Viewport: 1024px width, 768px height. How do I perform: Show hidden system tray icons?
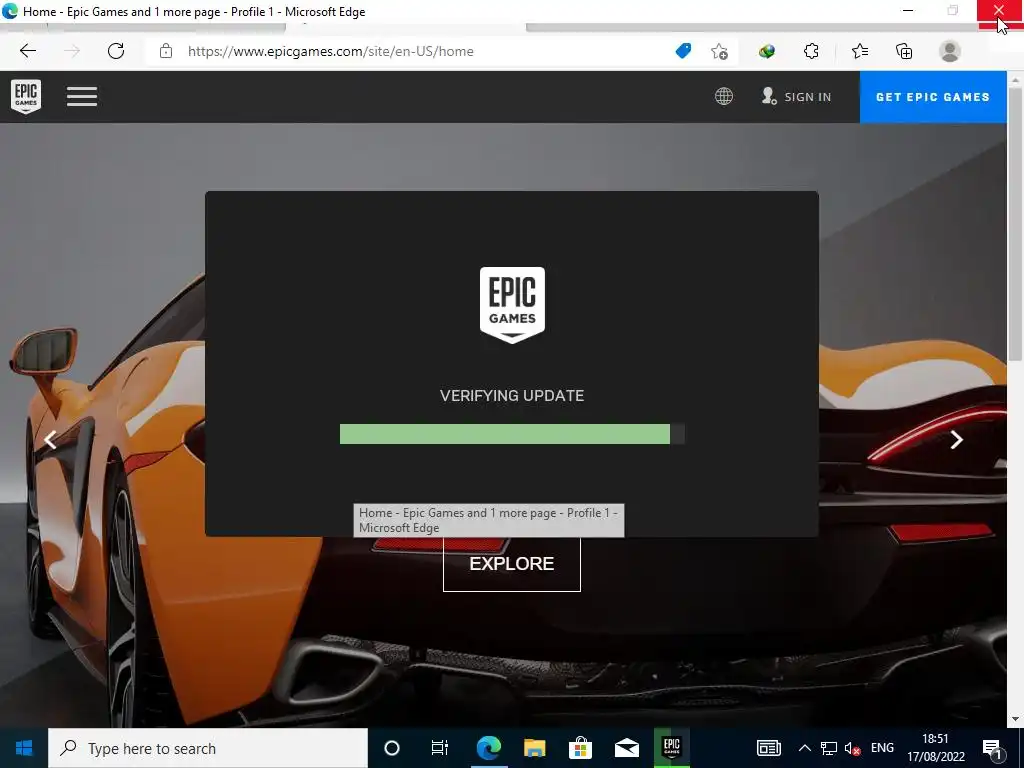[x=805, y=748]
